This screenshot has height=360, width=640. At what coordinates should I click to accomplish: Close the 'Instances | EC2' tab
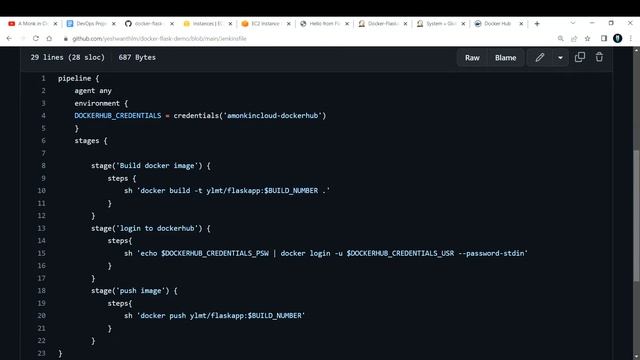click(x=230, y=24)
